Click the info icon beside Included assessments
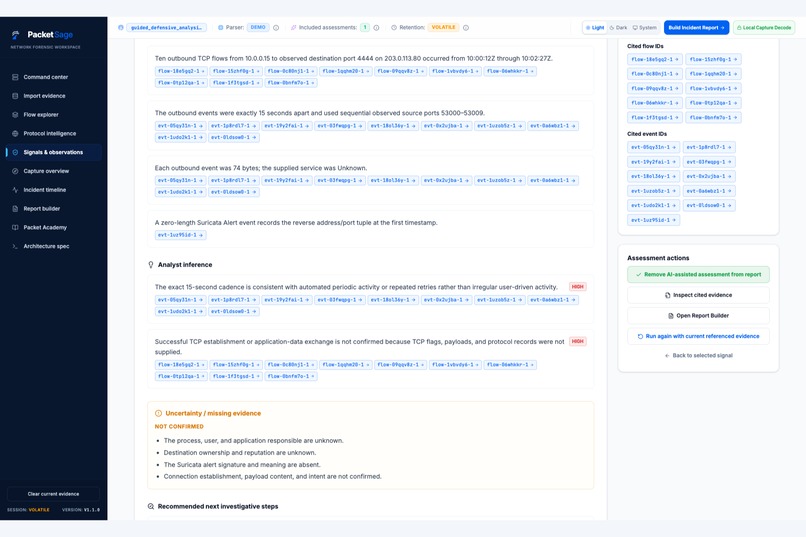 [376, 28]
